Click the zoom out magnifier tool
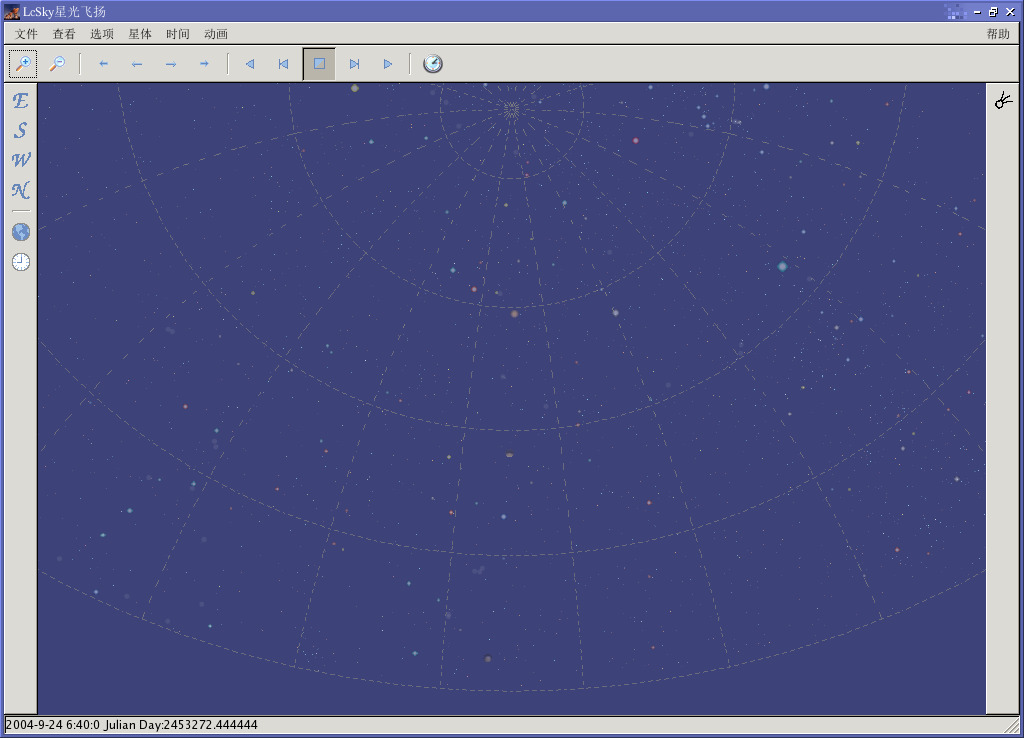 point(57,63)
